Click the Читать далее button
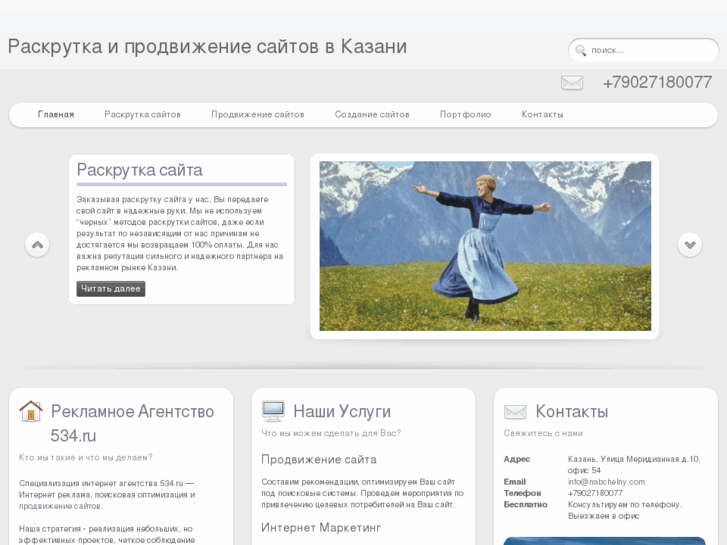The image size is (727, 545). (x=111, y=289)
